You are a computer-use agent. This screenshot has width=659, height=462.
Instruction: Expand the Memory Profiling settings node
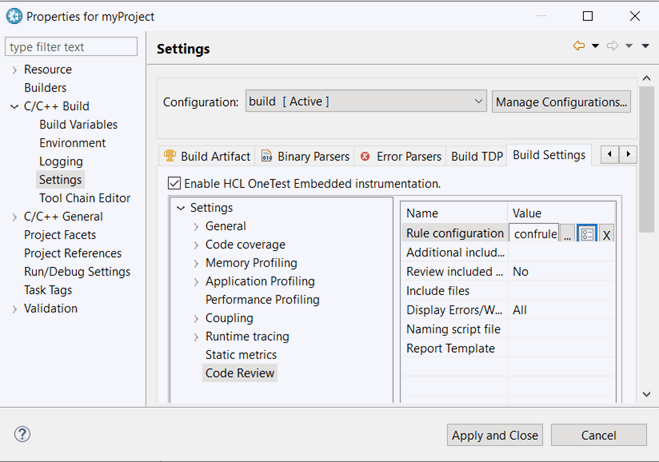[196, 263]
